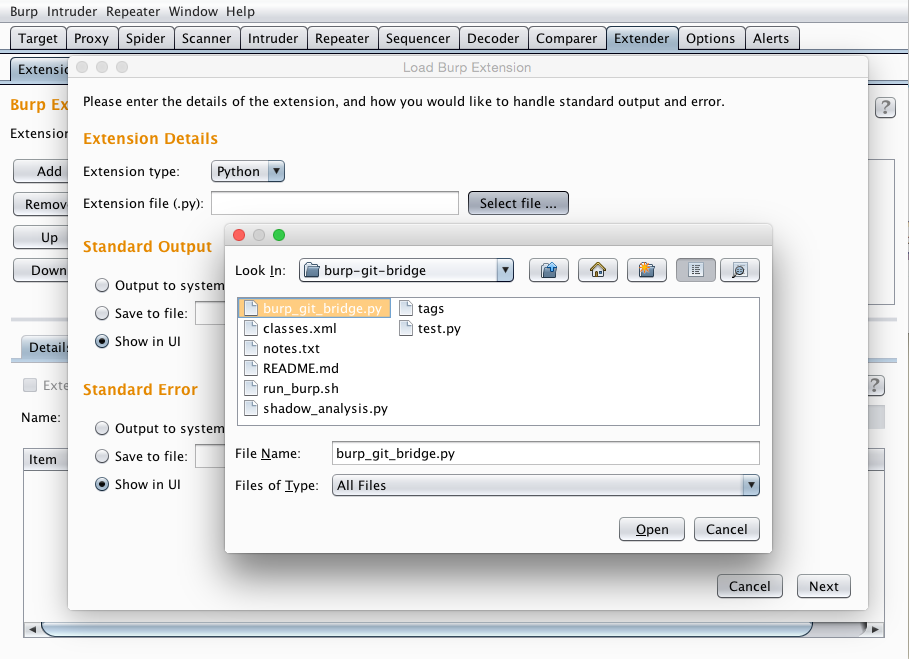The image size is (909, 659).
Task: Click the Down button in extensions list
Action: coord(41,270)
